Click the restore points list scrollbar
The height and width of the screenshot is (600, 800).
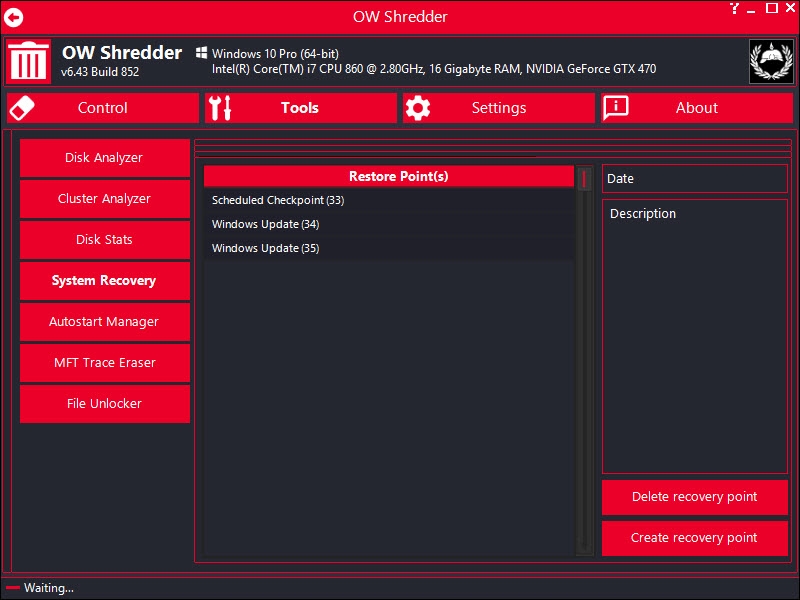pos(584,360)
